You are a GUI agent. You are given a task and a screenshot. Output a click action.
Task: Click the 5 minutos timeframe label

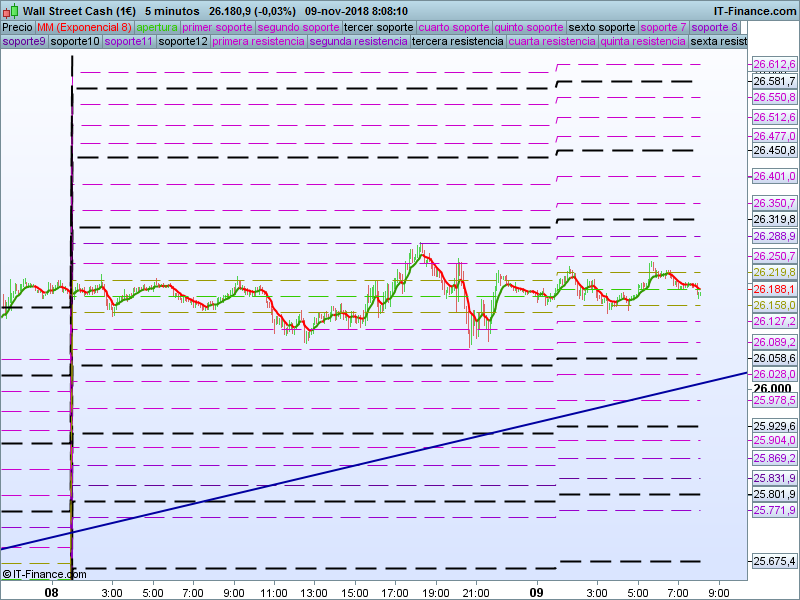(x=173, y=11)
